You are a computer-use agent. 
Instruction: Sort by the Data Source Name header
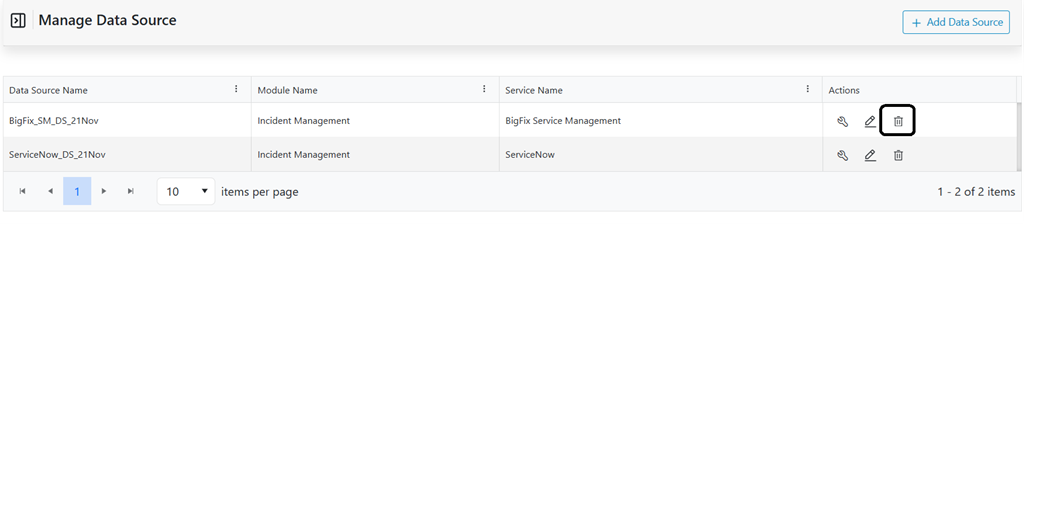(48, 90)
